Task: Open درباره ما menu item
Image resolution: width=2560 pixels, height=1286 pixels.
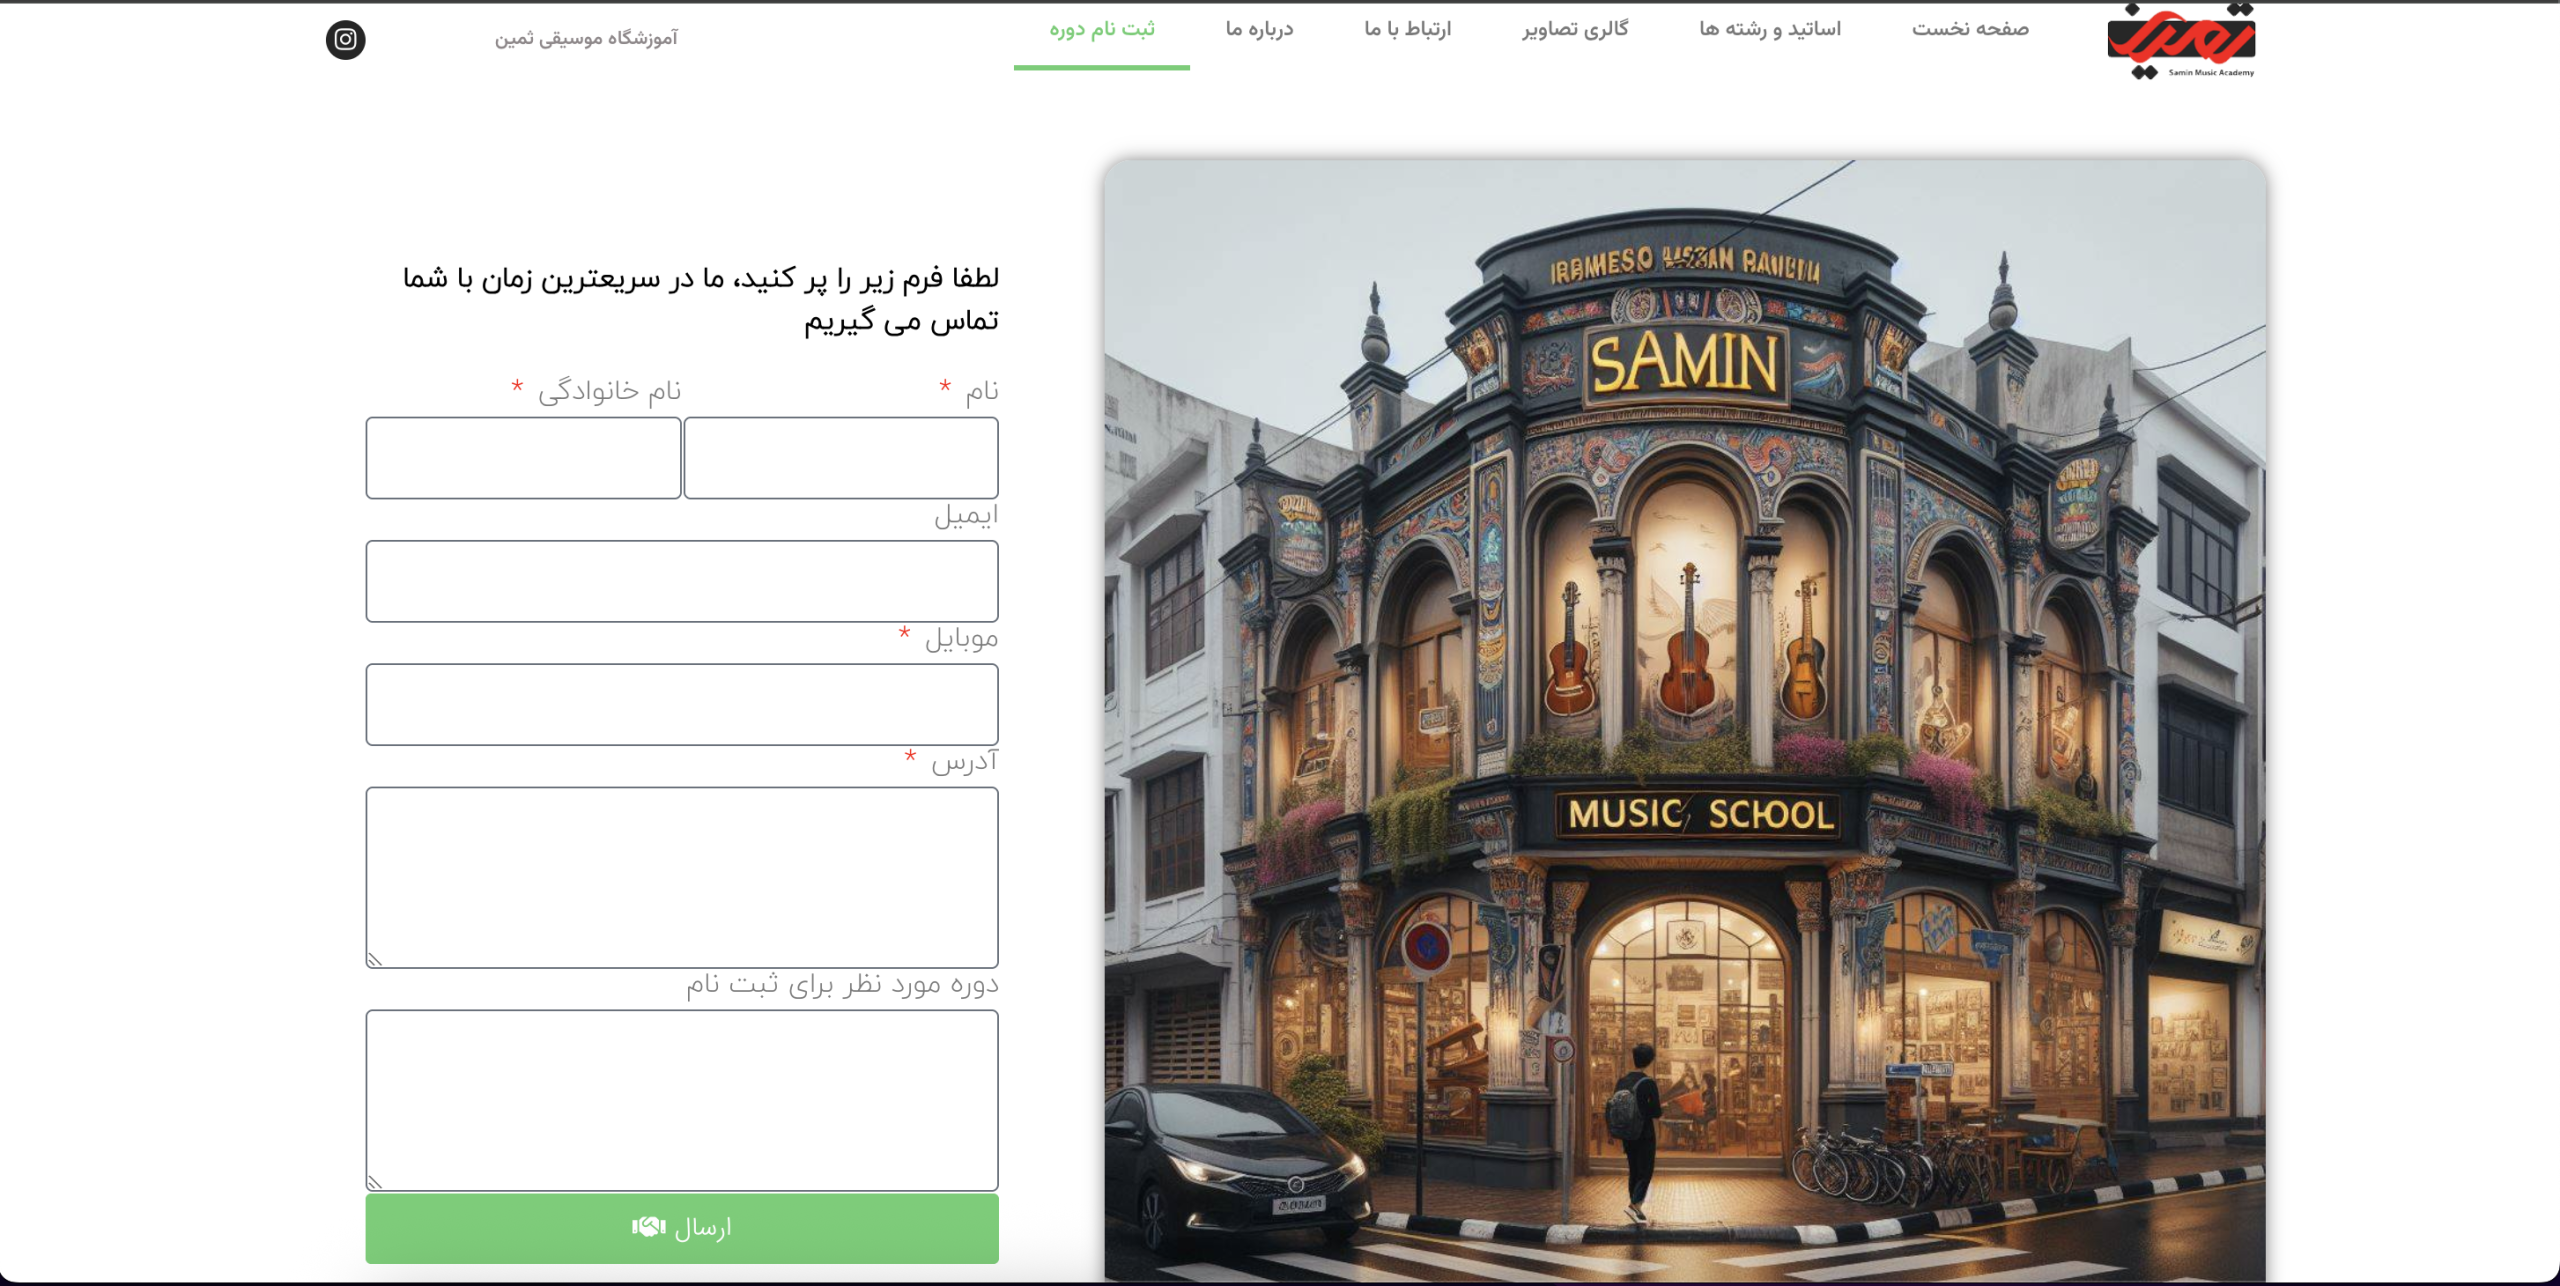Action: click(1259, 30)
